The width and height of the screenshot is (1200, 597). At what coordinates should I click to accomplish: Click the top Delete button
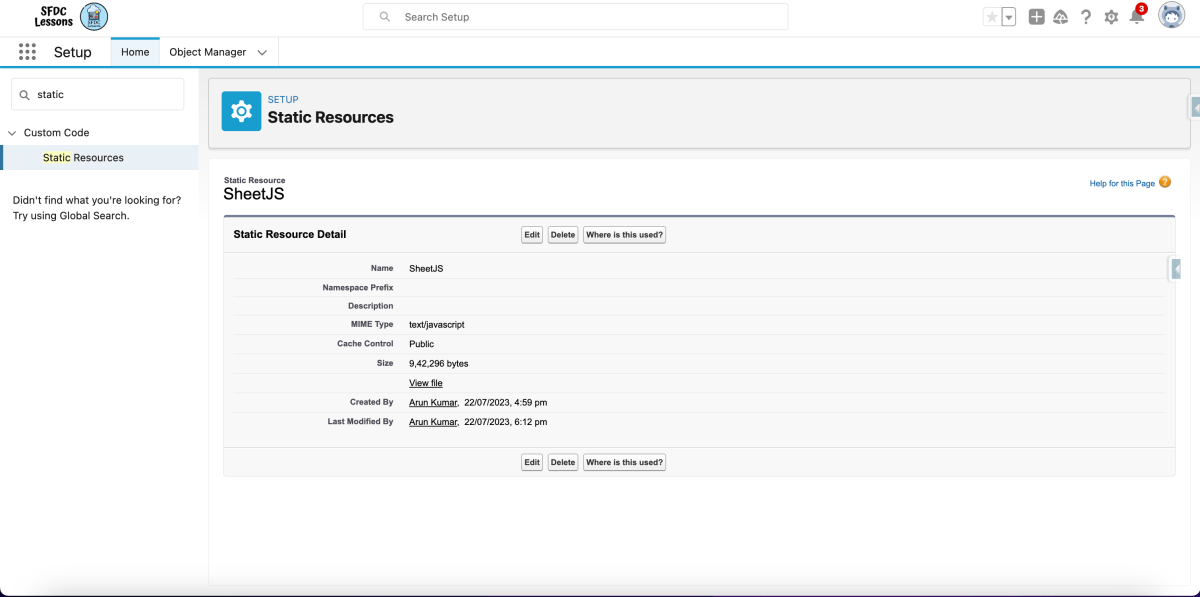563,235
